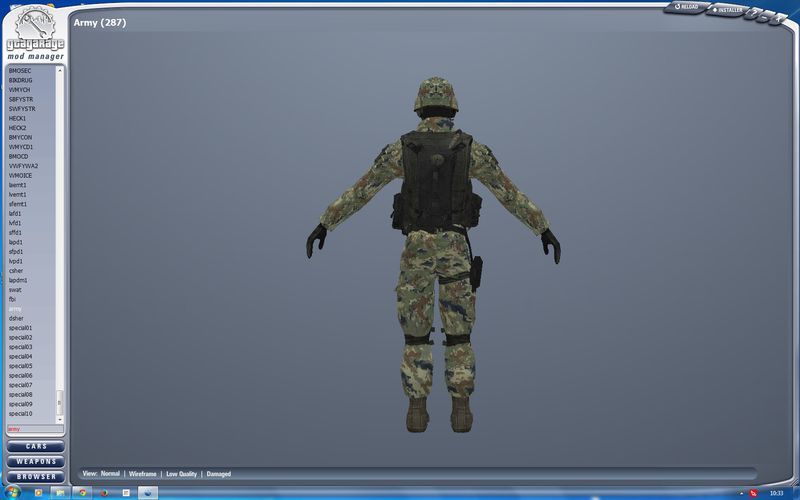
Task: Select SWFYSTR in the model list
Action: 22,109
